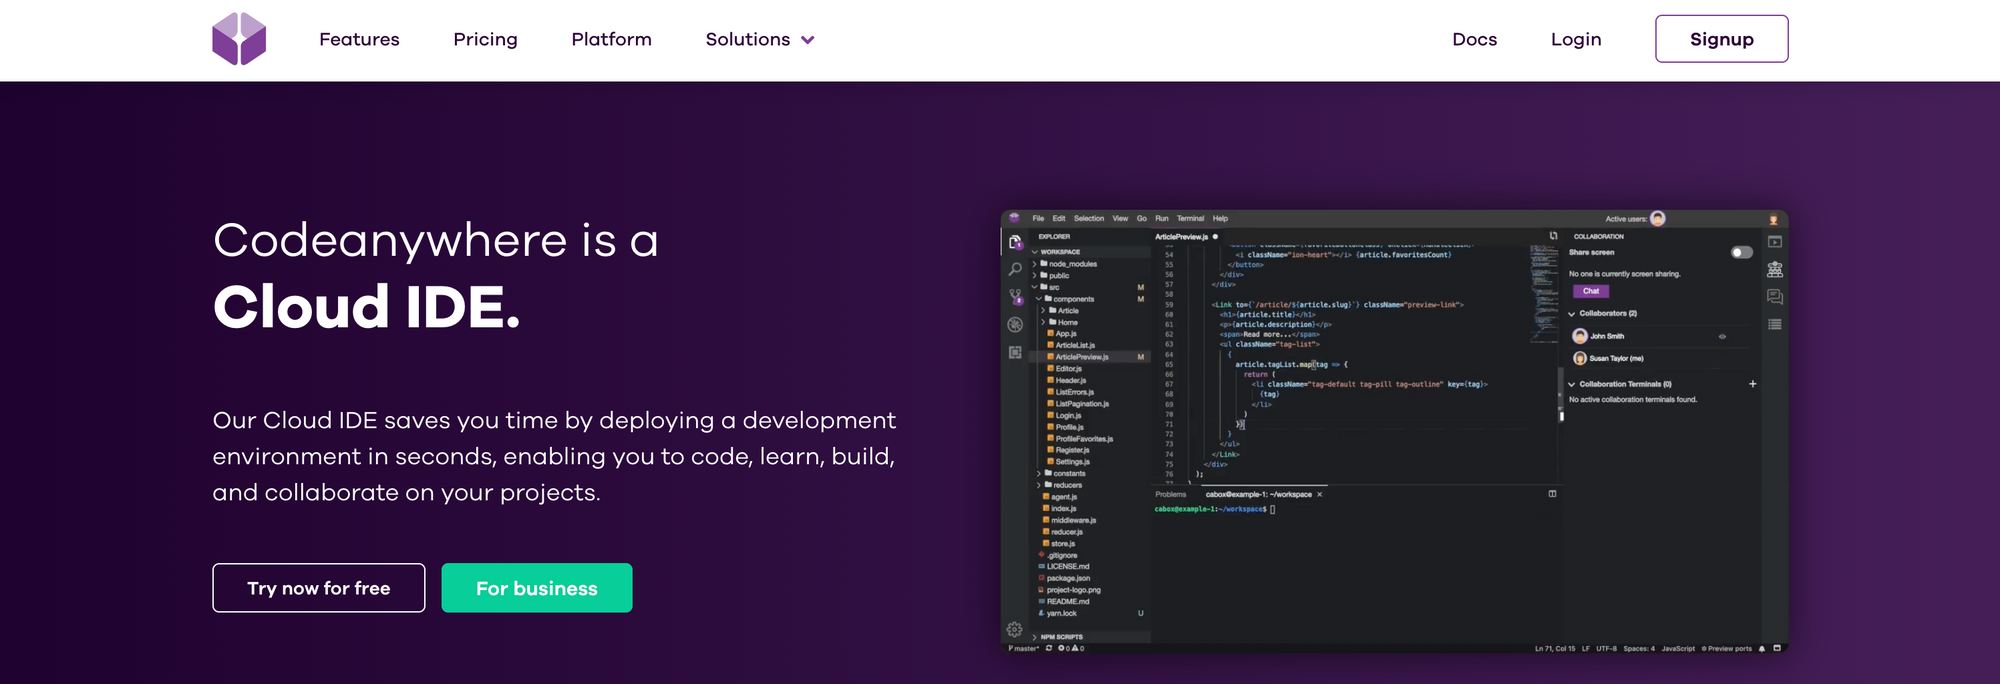
Task: Open the View menu in the IDE
Action: [x=1120, y=218]
